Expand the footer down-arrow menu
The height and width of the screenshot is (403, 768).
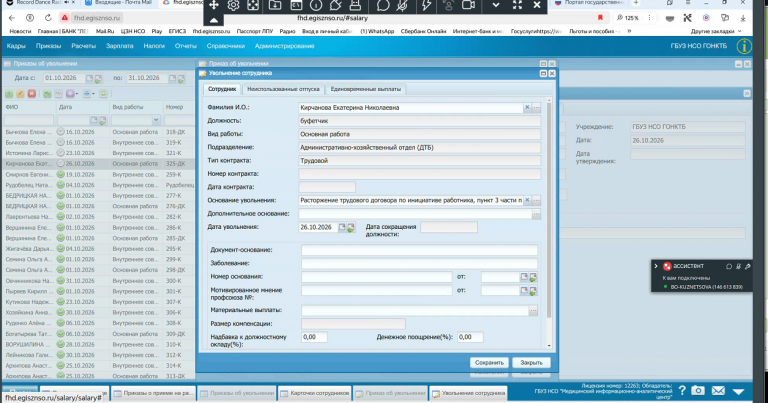click(739, 391)
